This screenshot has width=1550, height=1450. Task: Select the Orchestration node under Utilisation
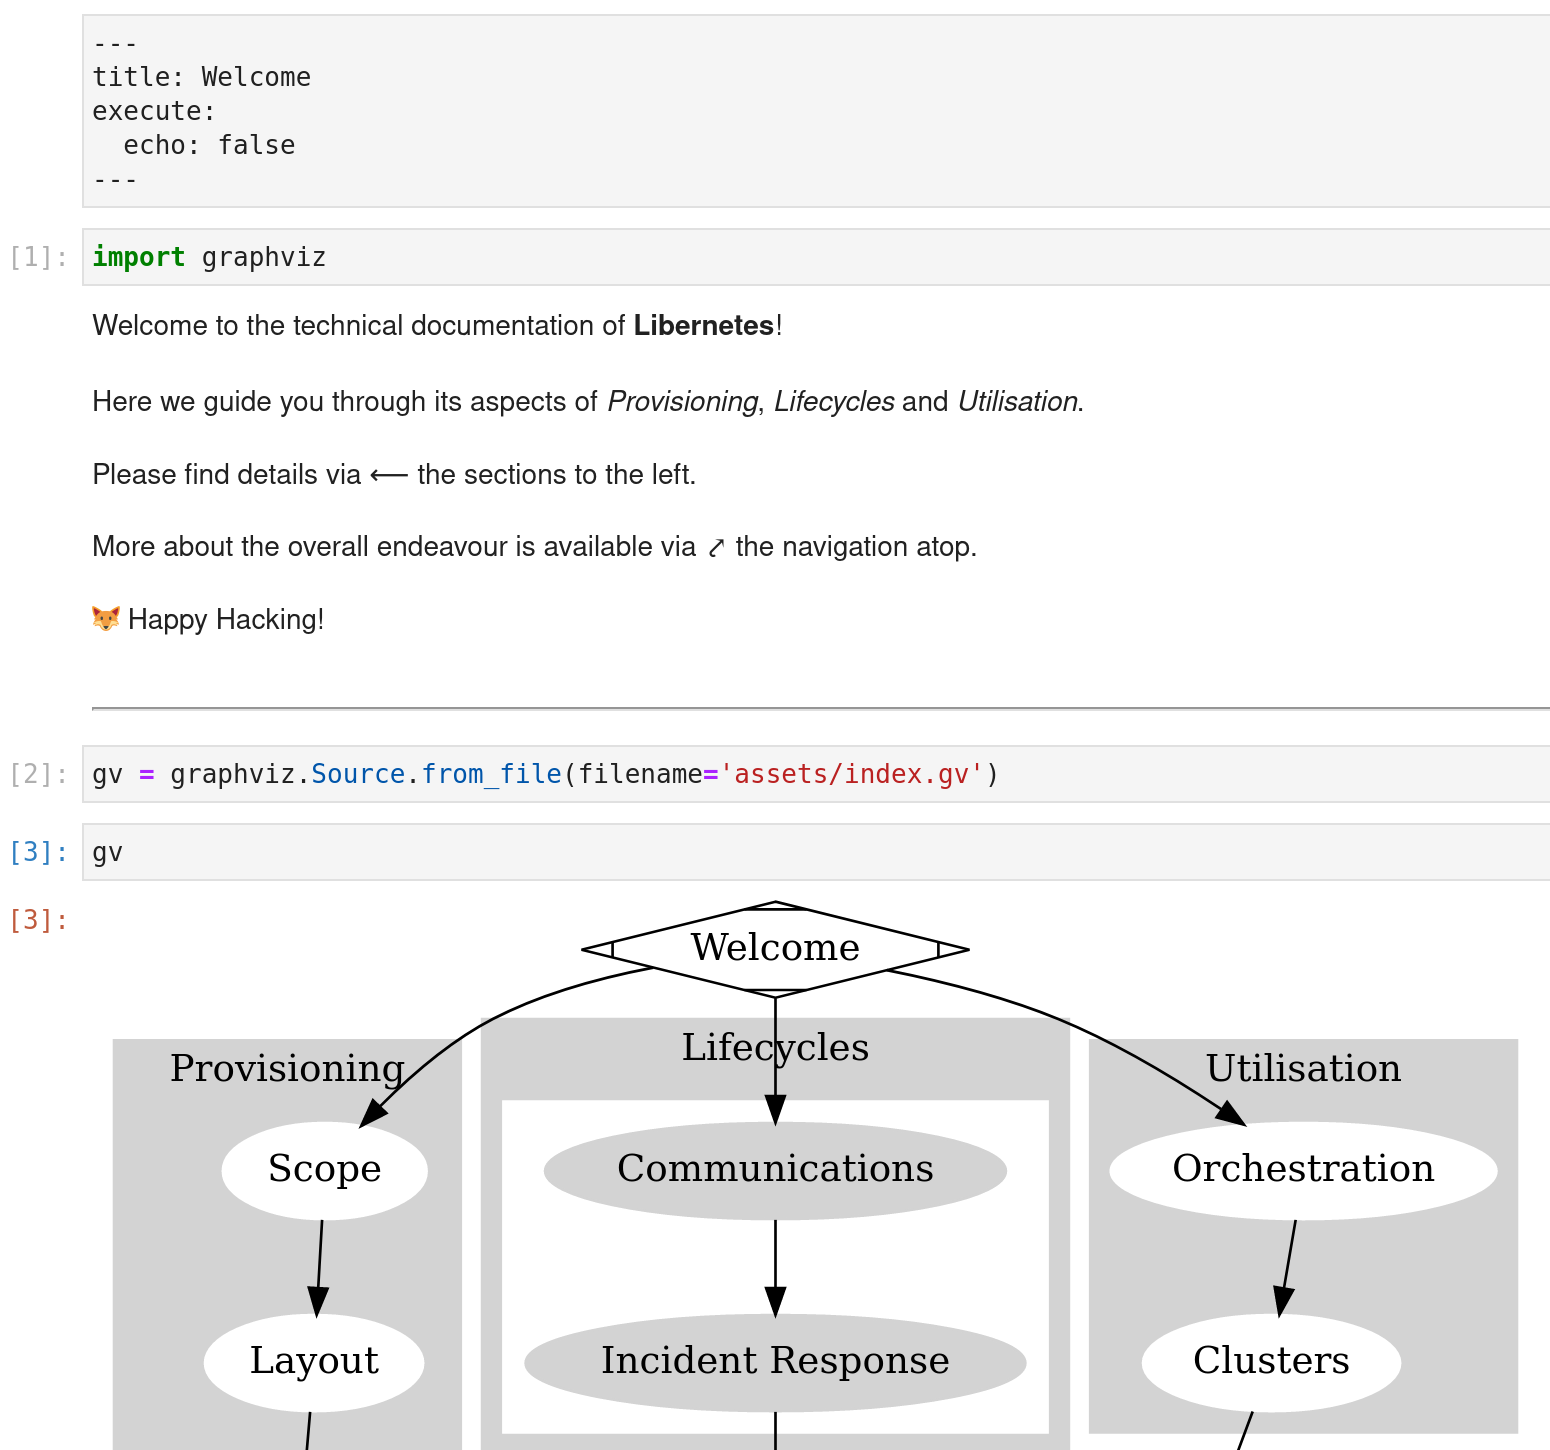coord(1302,1168)
